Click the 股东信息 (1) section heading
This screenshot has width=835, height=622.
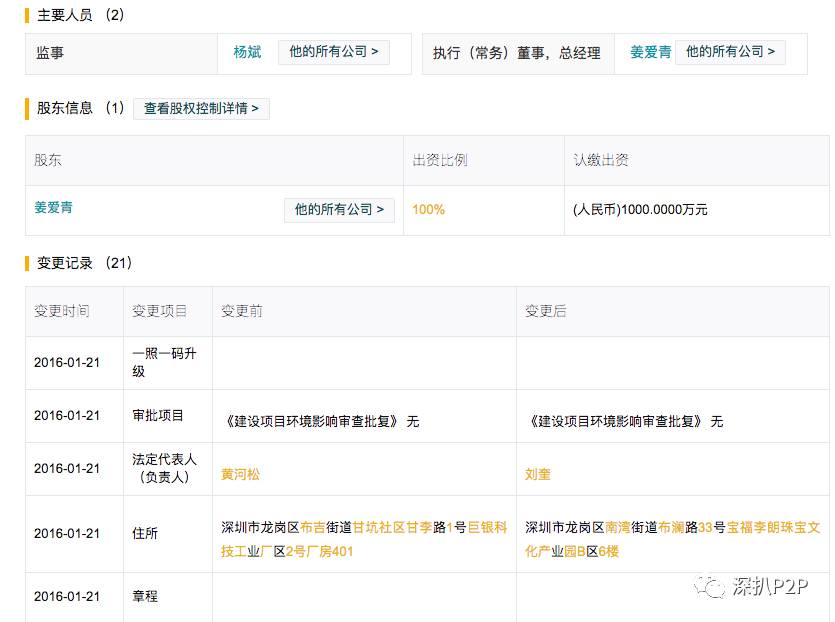coord(80,108)
